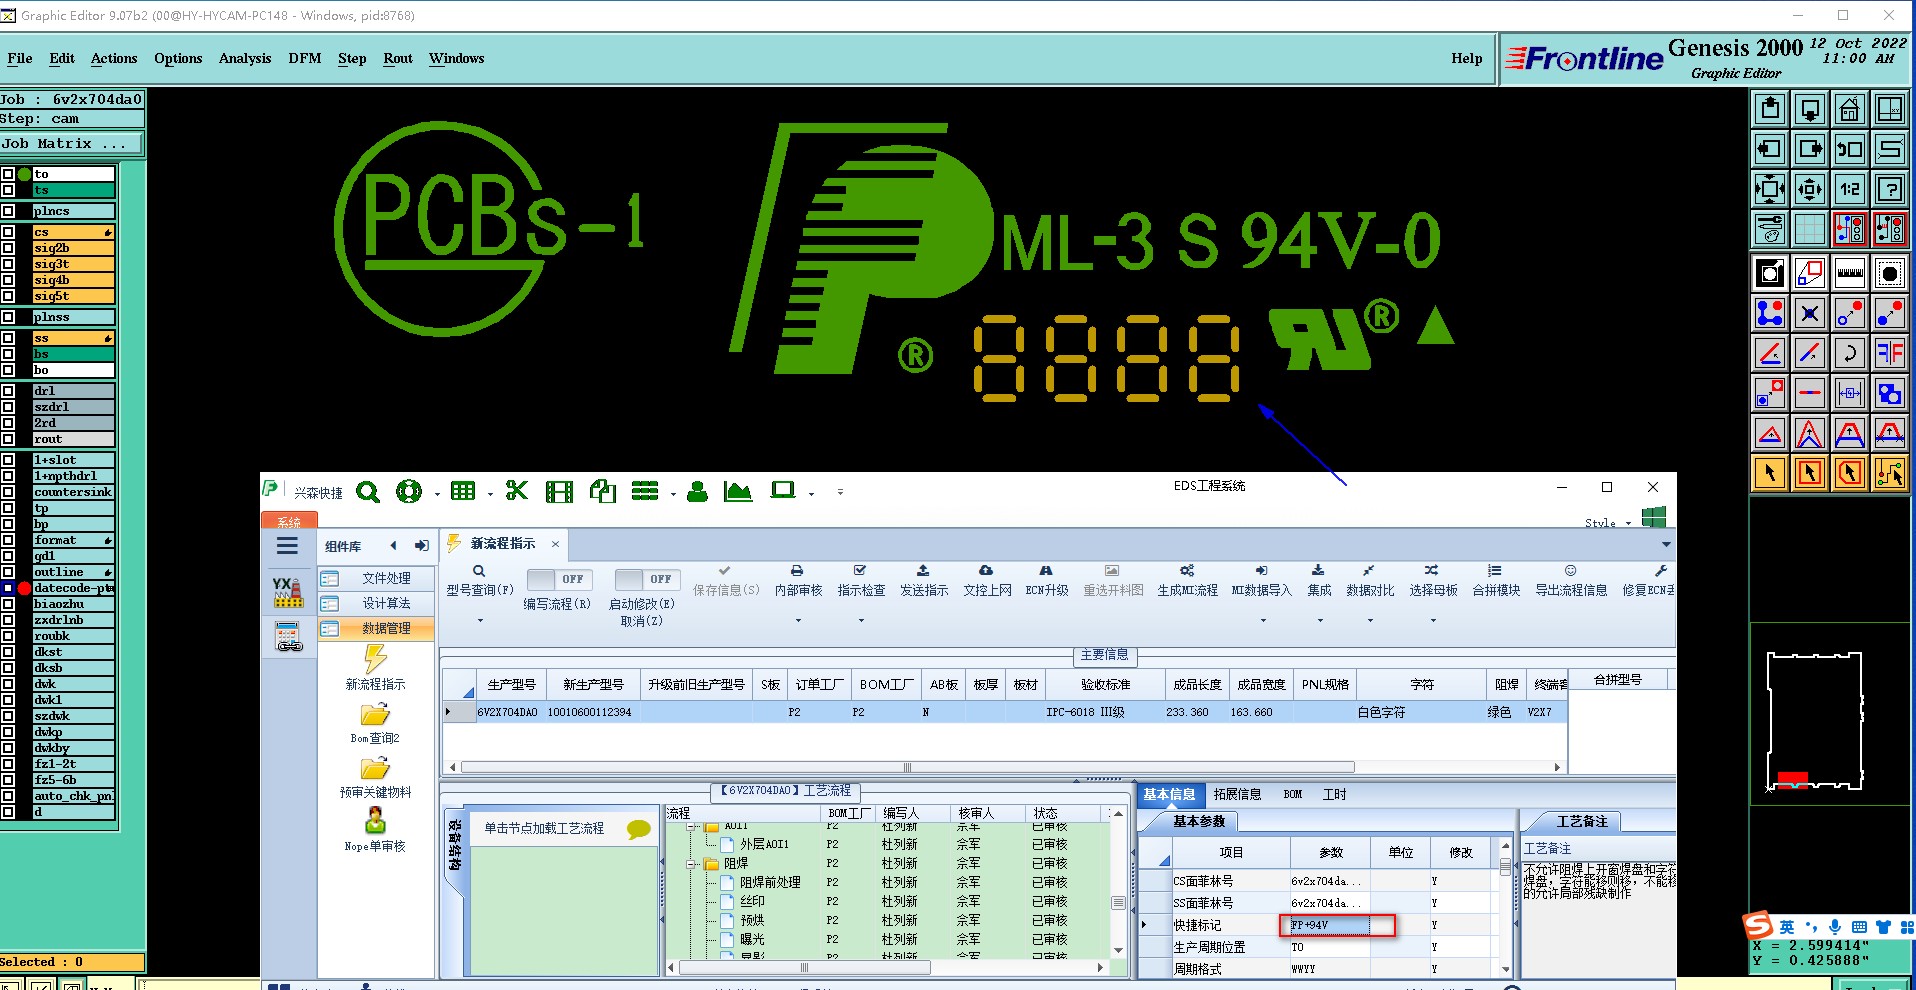Open the Bom查询2 folder icon
The width and height of the screenshot is (1916, 990).
coord(375,714)
